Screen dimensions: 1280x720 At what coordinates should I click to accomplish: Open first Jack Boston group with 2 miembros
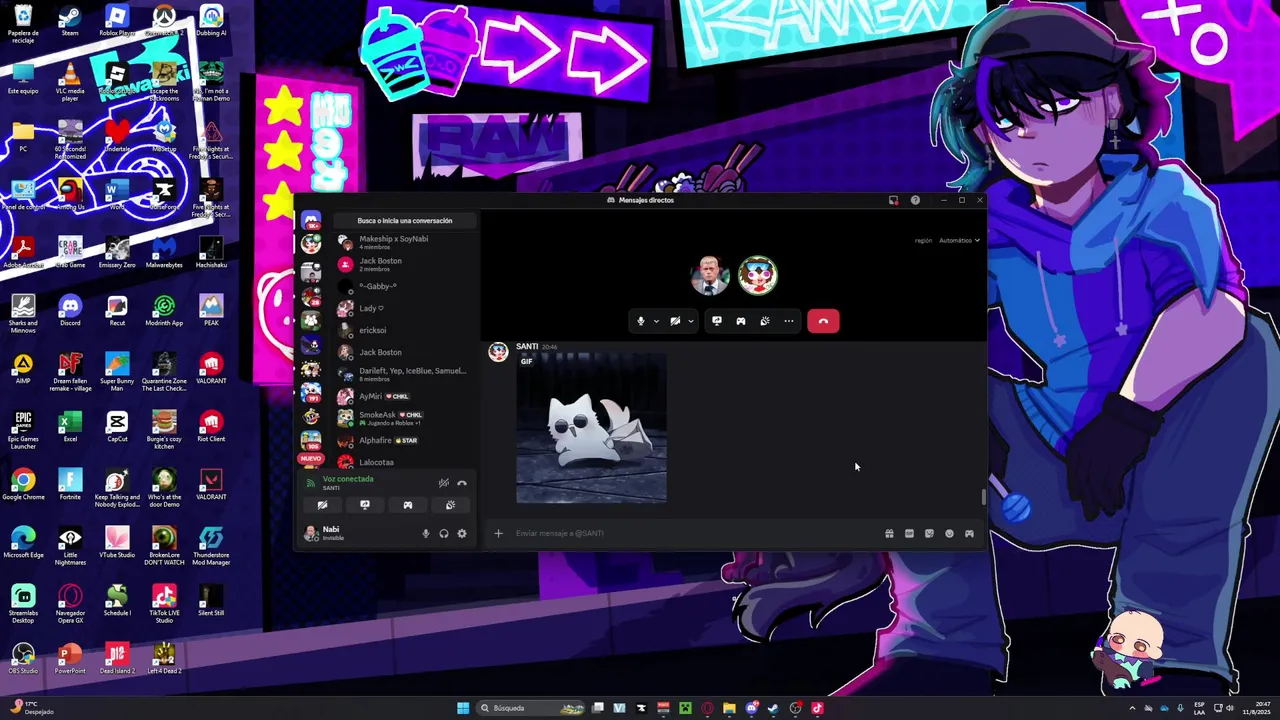404,264
